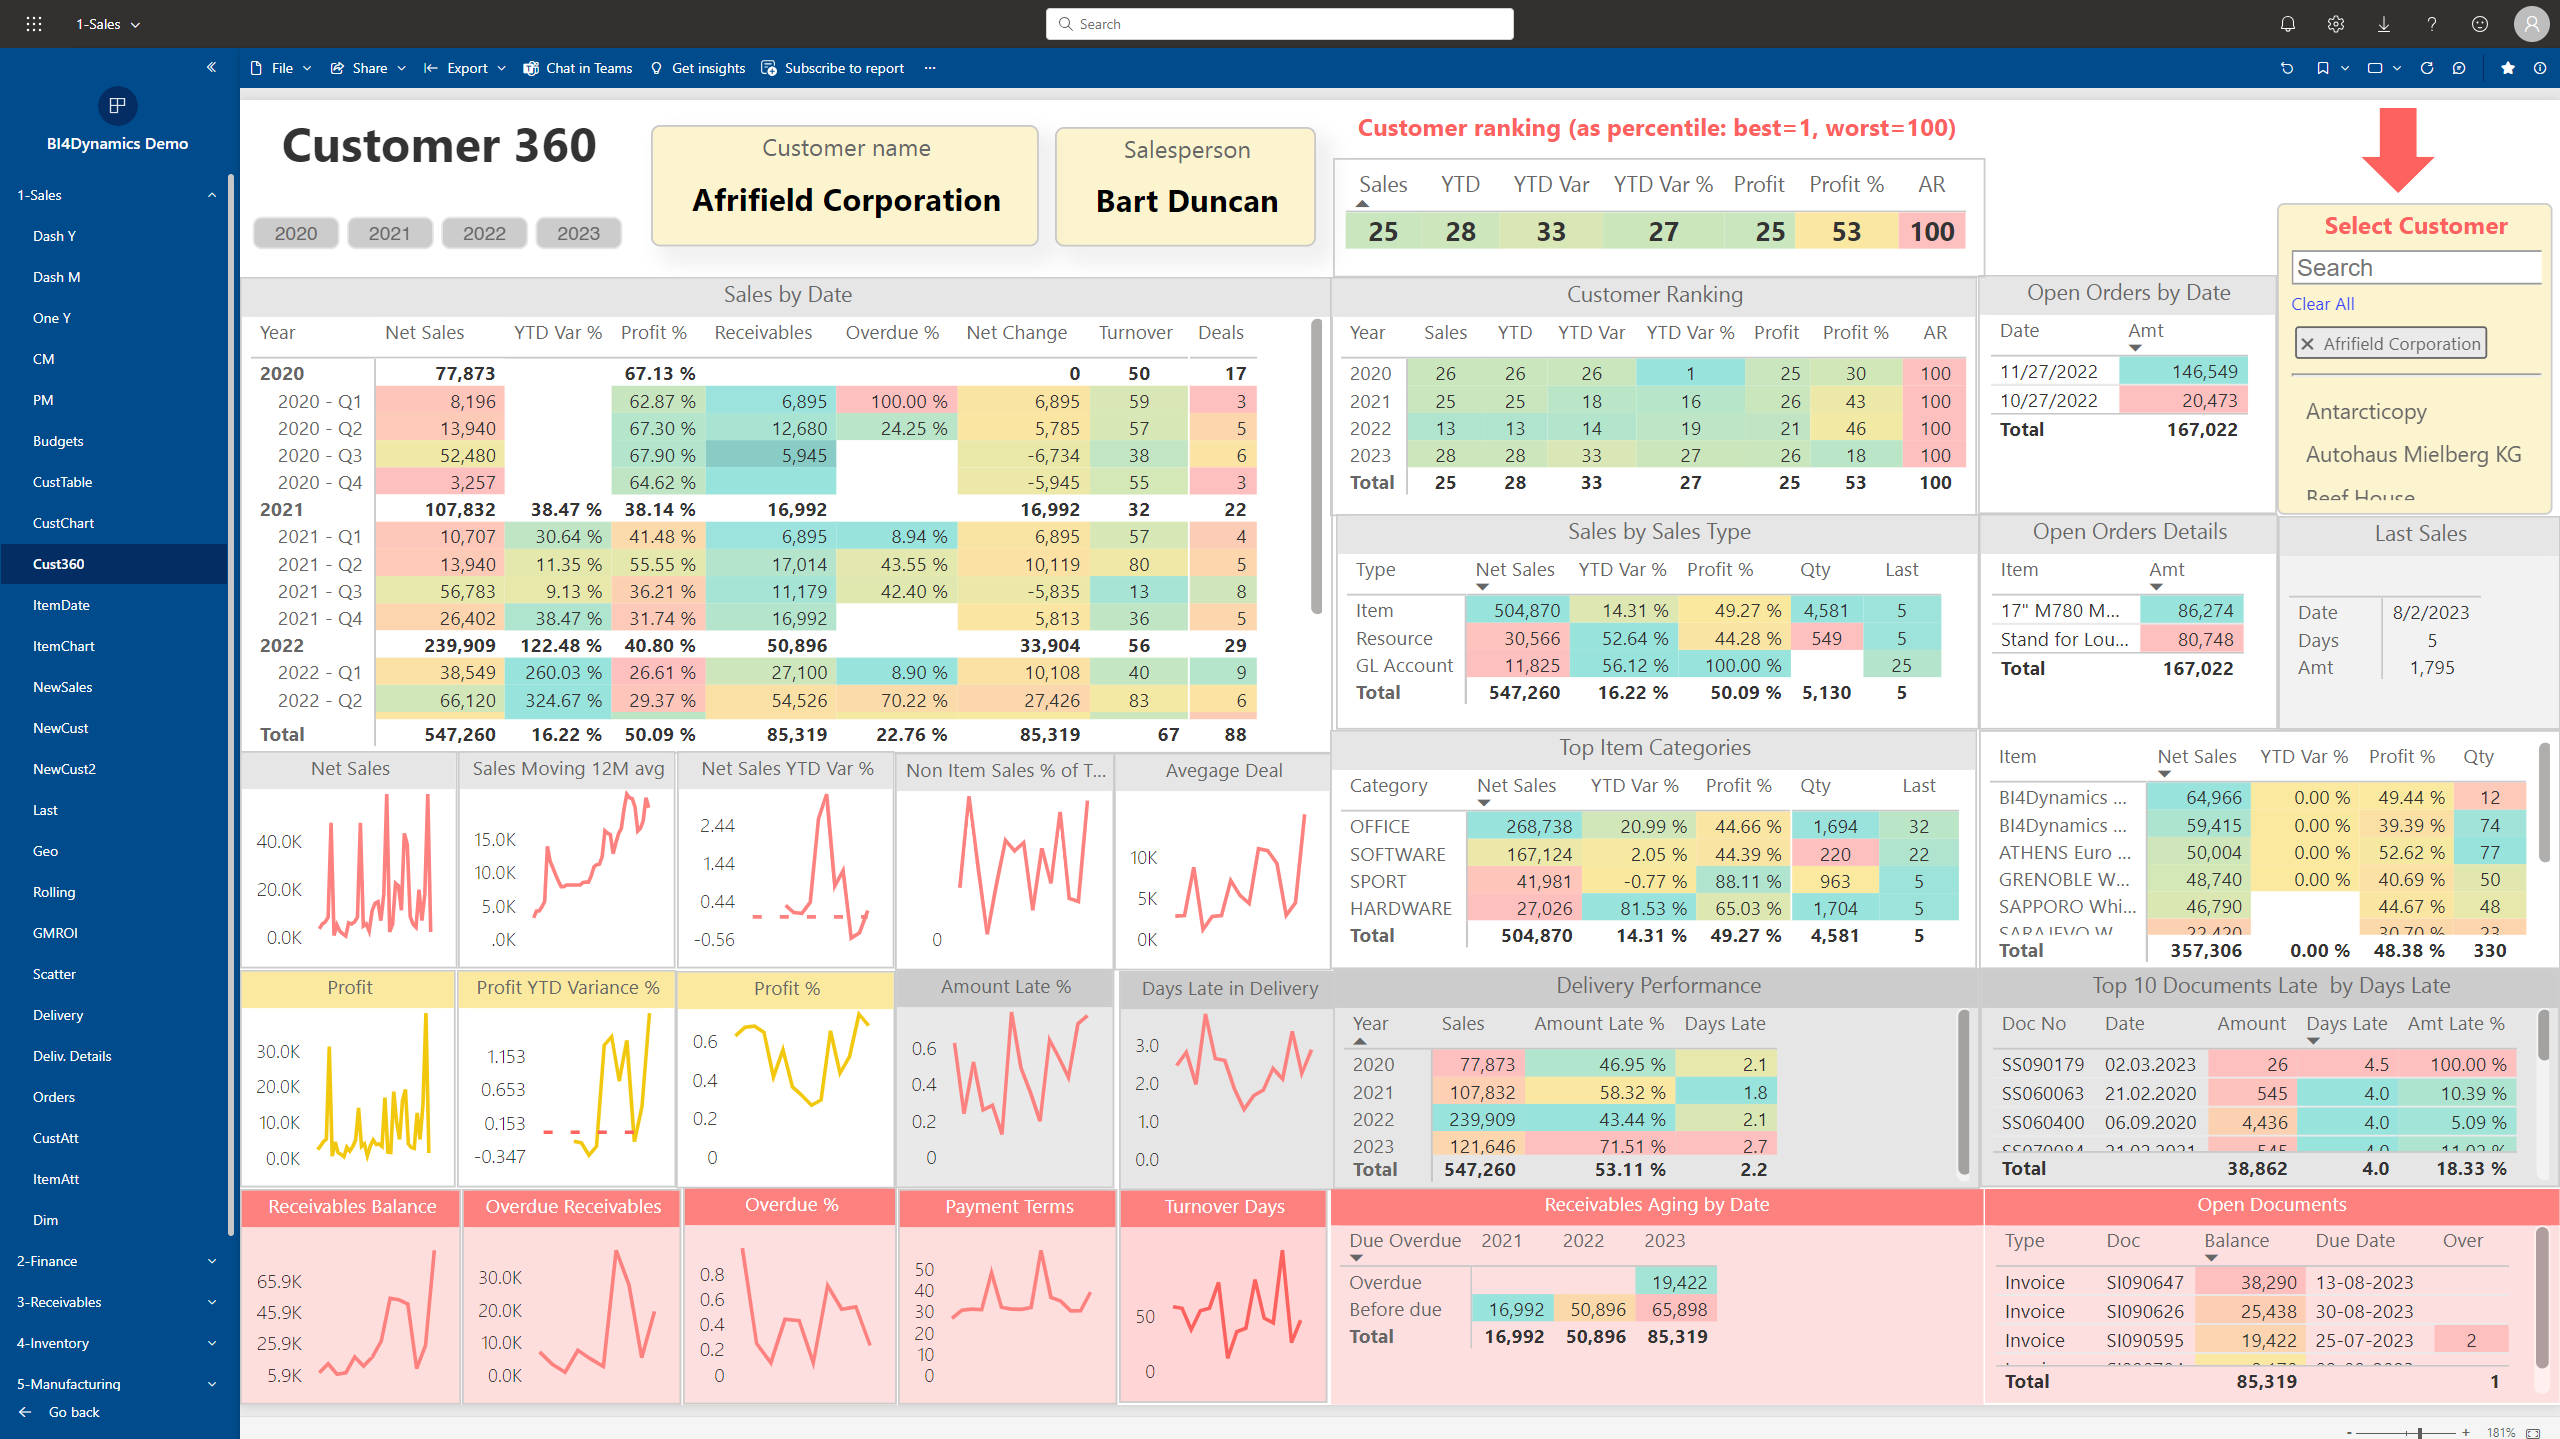Open the Comments icon

tap(2459, 68)
